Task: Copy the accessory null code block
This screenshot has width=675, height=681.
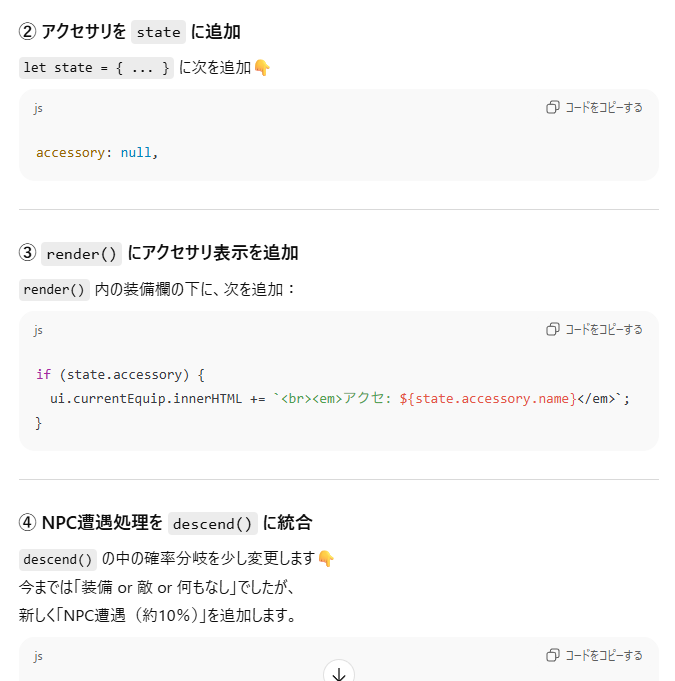Action: pos(594,107)
